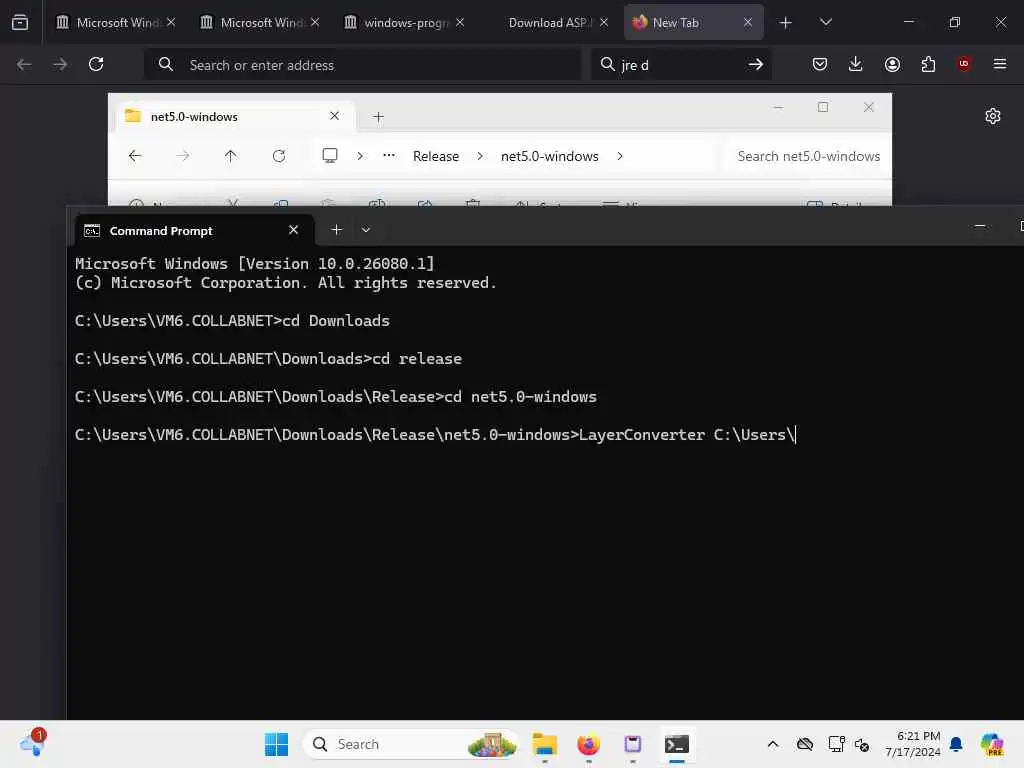The height and width of the screenshot is (768, 1024).
Task: Close the Download ASP browser tab
Action: [603, 22]
